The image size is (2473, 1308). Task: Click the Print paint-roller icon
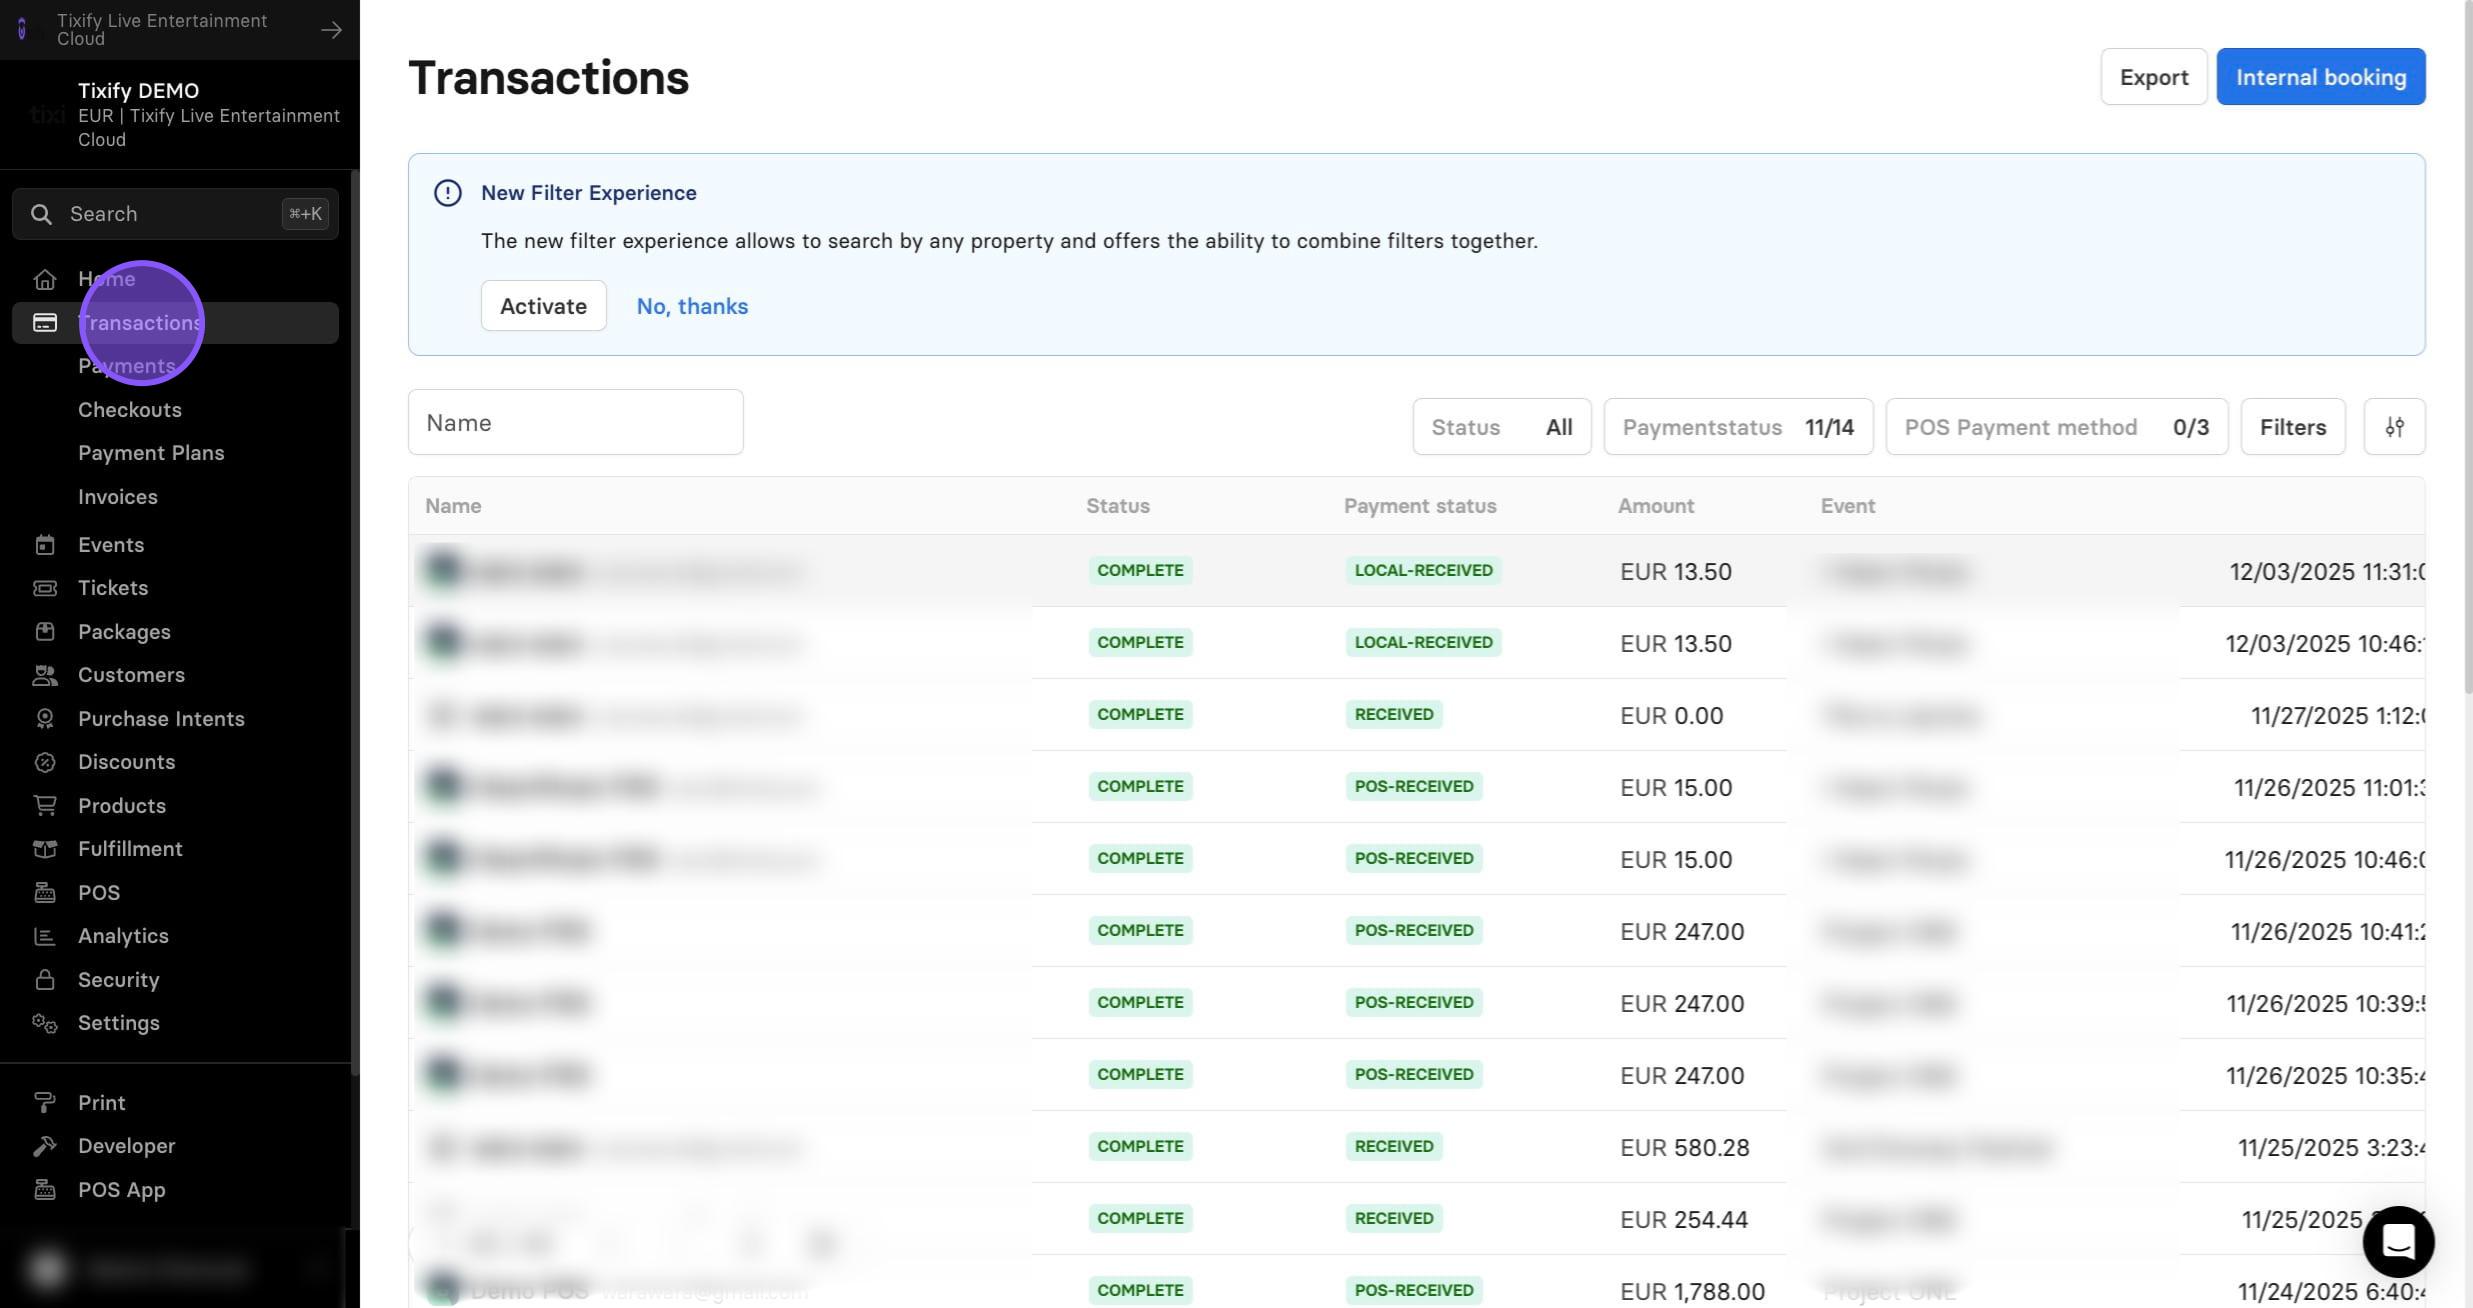click(x=44, y=1103)
